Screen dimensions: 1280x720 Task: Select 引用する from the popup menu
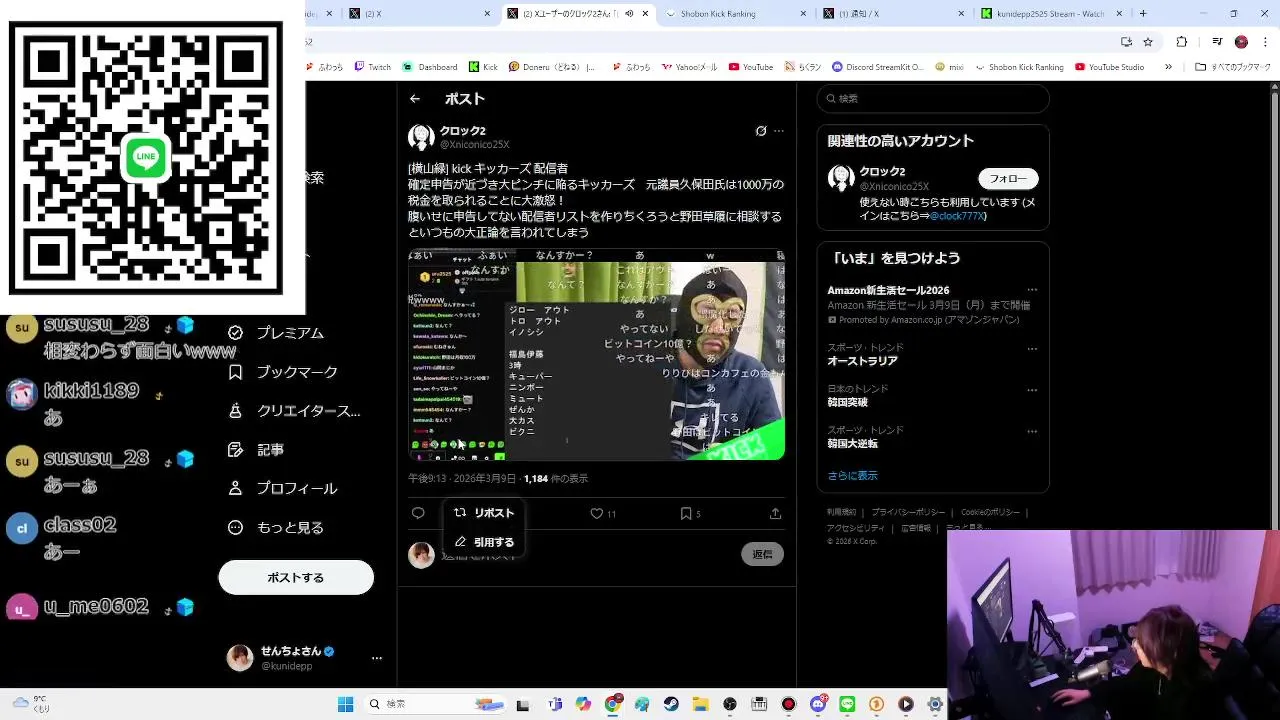click(x=484, y=542)
